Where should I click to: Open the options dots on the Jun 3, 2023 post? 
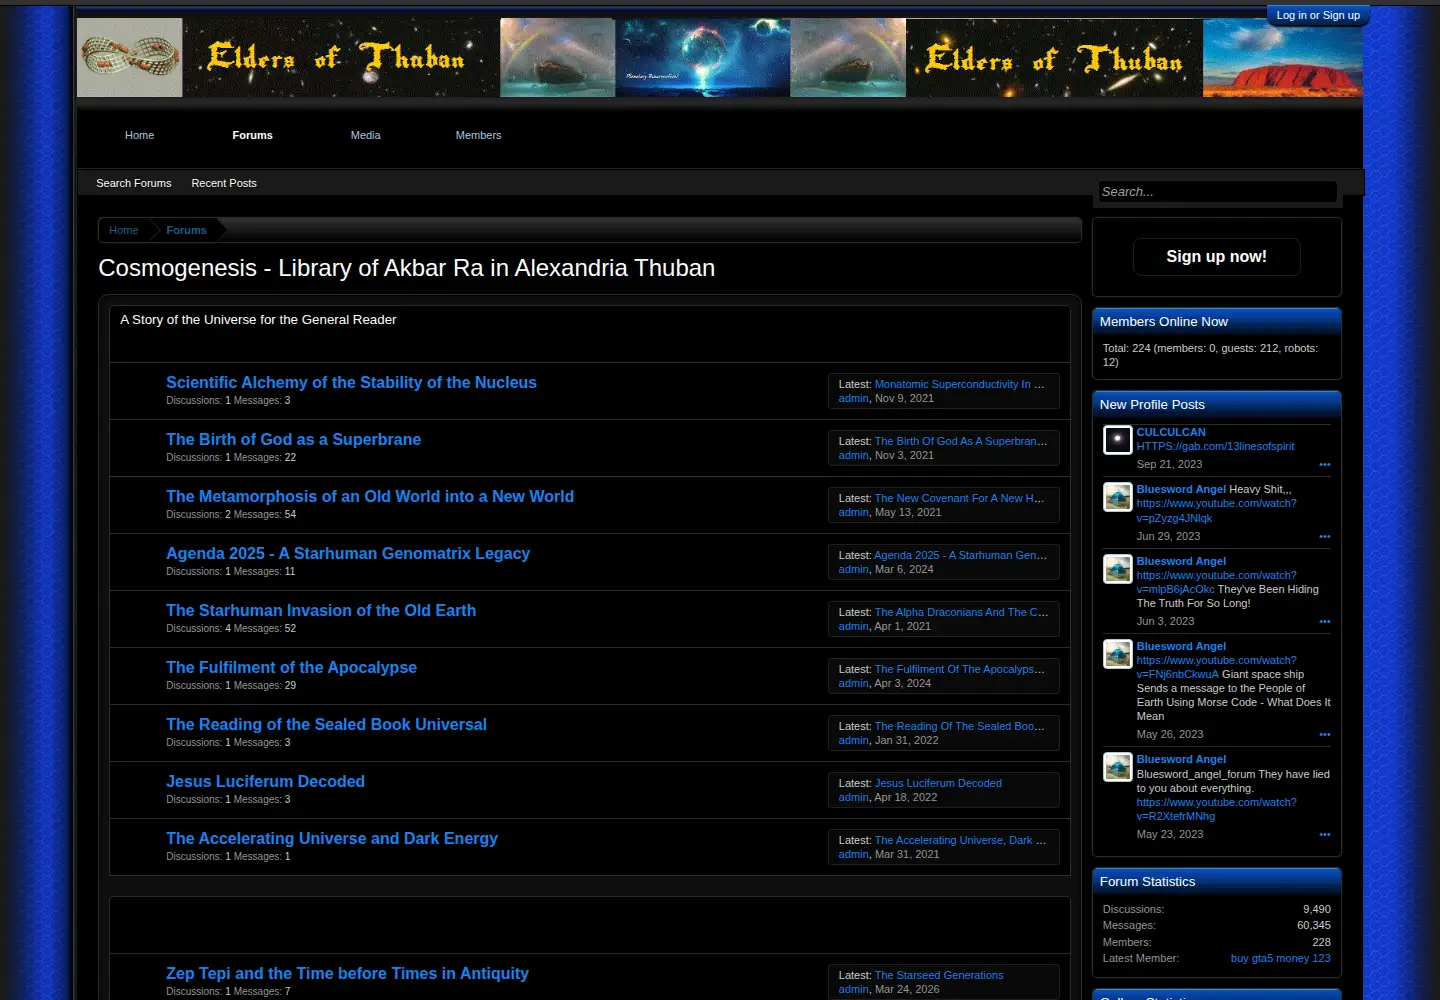pyautogui.click(x=1325, y=621)
